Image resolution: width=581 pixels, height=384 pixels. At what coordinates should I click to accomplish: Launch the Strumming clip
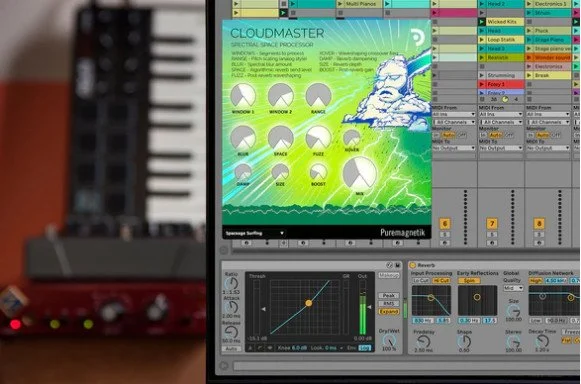coord(482,75)
